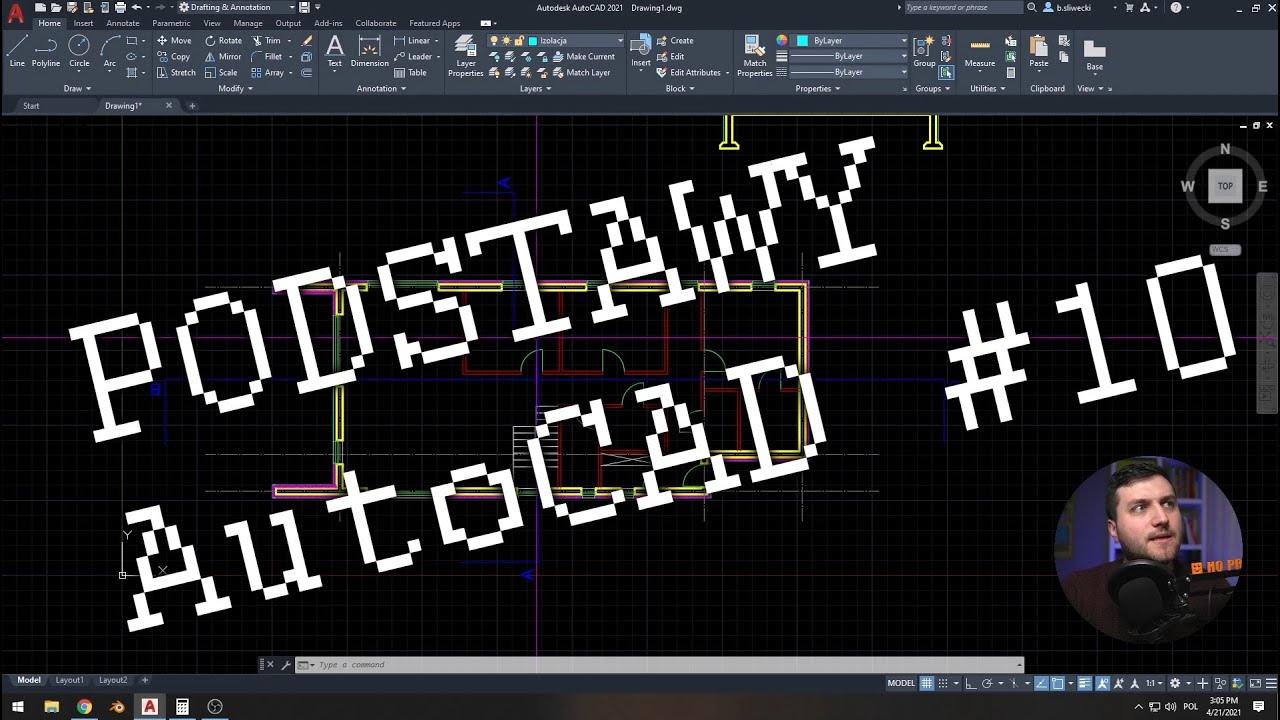Toggle object snap tracking in status bar

1042,683
